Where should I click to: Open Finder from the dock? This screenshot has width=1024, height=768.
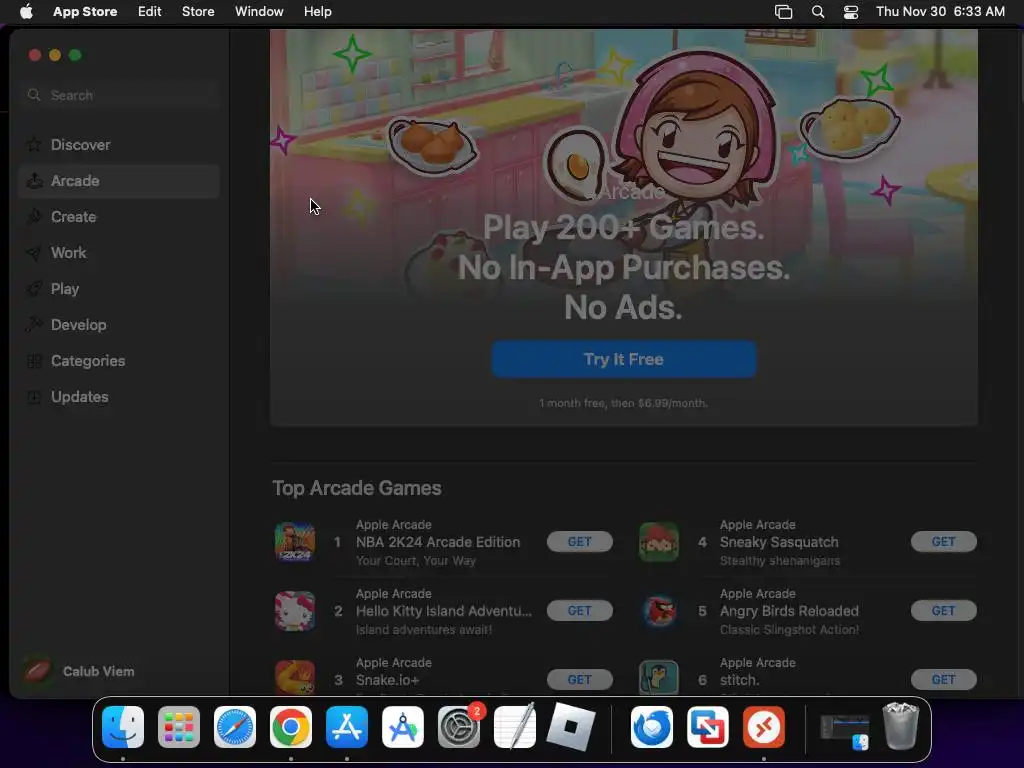click(x=123, y=727)
